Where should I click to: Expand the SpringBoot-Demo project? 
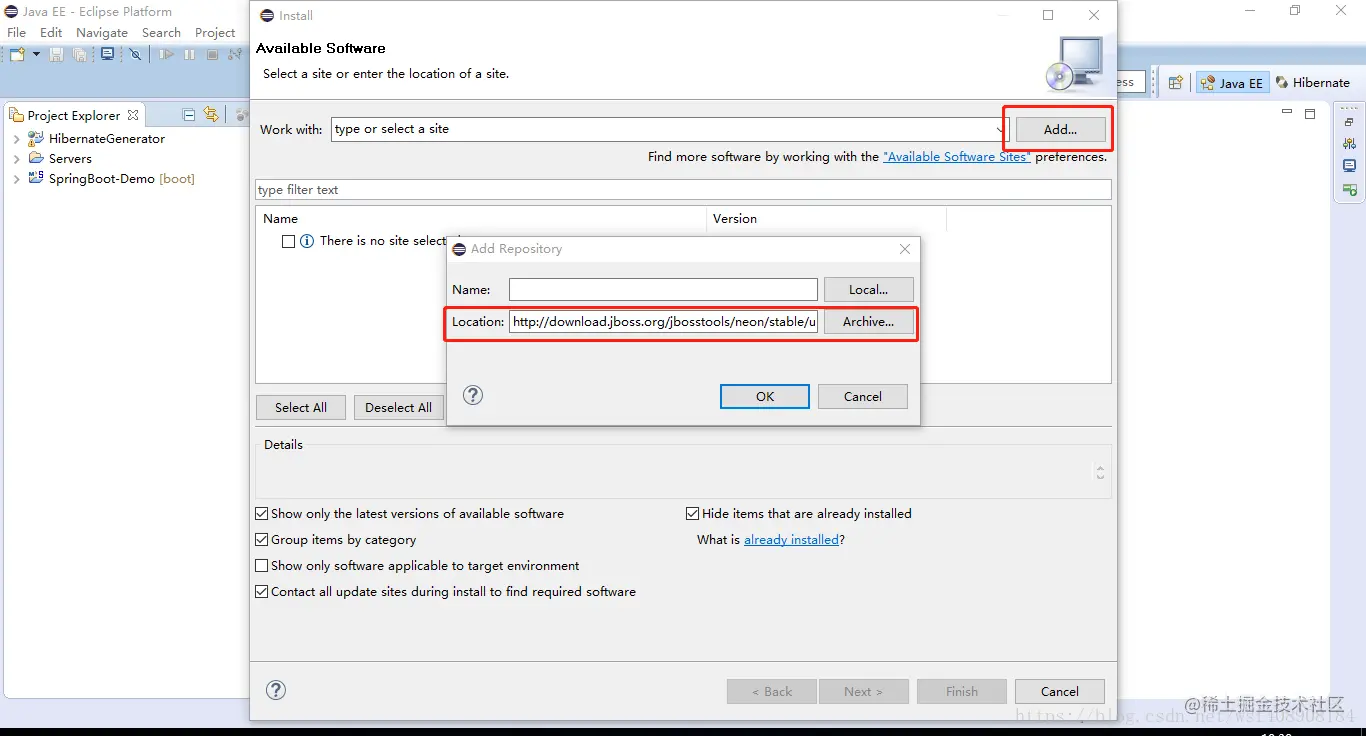tap(16, 179)
